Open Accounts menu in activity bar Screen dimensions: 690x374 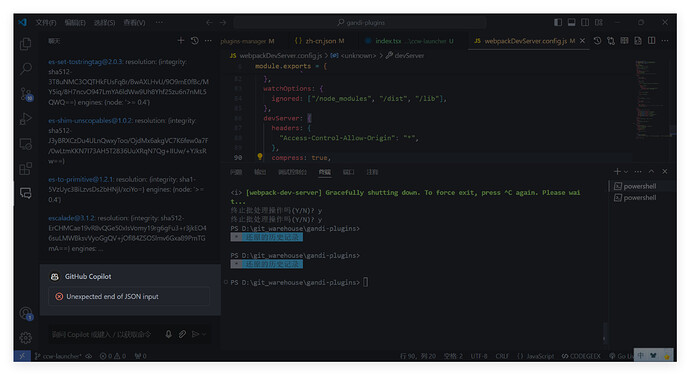click(26, 313)
